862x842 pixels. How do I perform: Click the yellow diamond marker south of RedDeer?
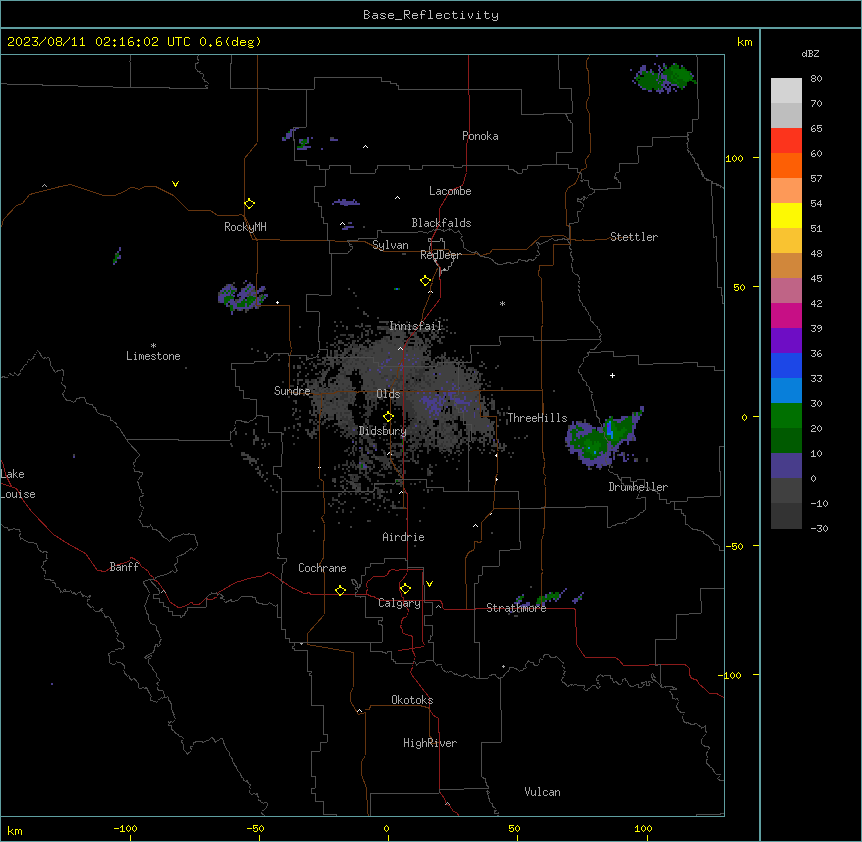(x=426, y=281)
